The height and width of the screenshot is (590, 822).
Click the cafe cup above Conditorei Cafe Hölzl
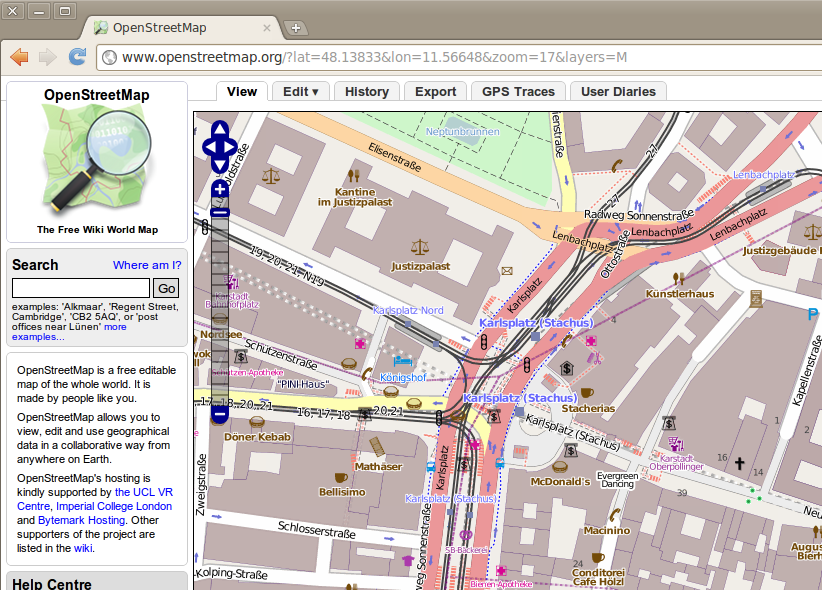point(598,557)
